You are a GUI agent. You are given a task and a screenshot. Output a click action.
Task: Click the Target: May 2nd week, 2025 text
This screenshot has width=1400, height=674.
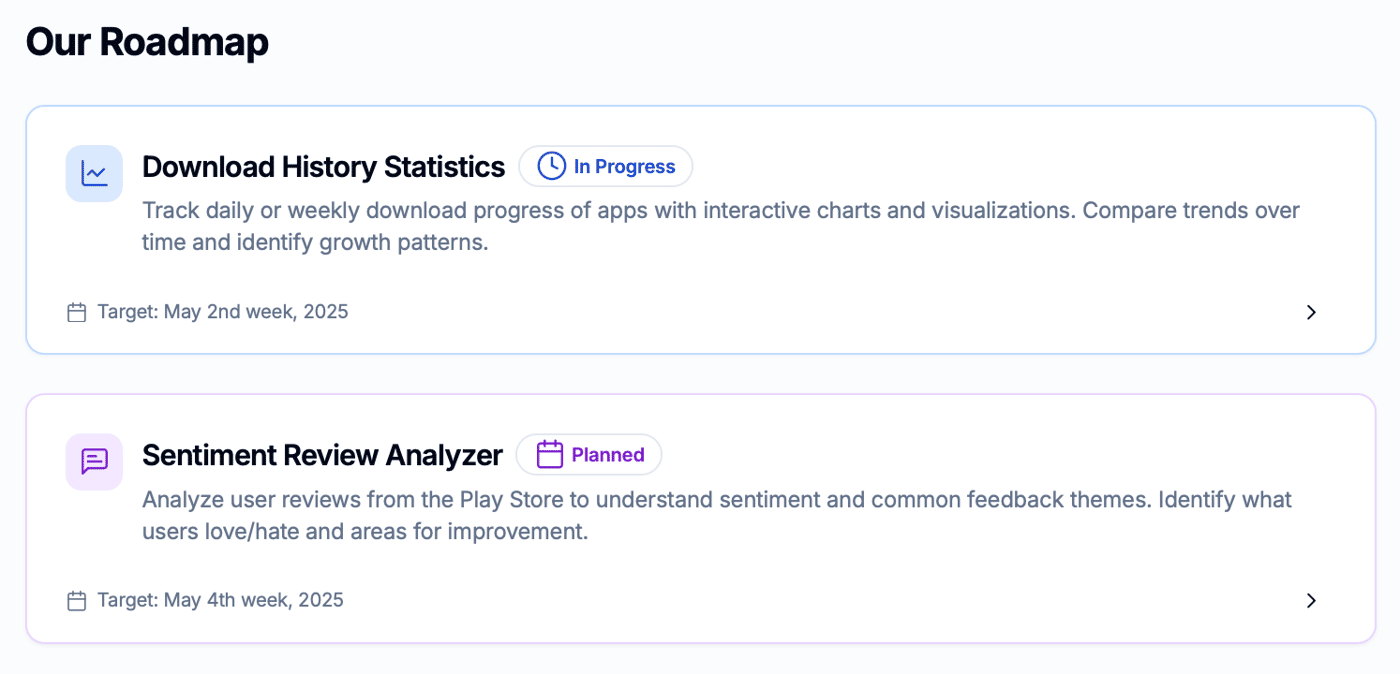[x=223, y=312]
